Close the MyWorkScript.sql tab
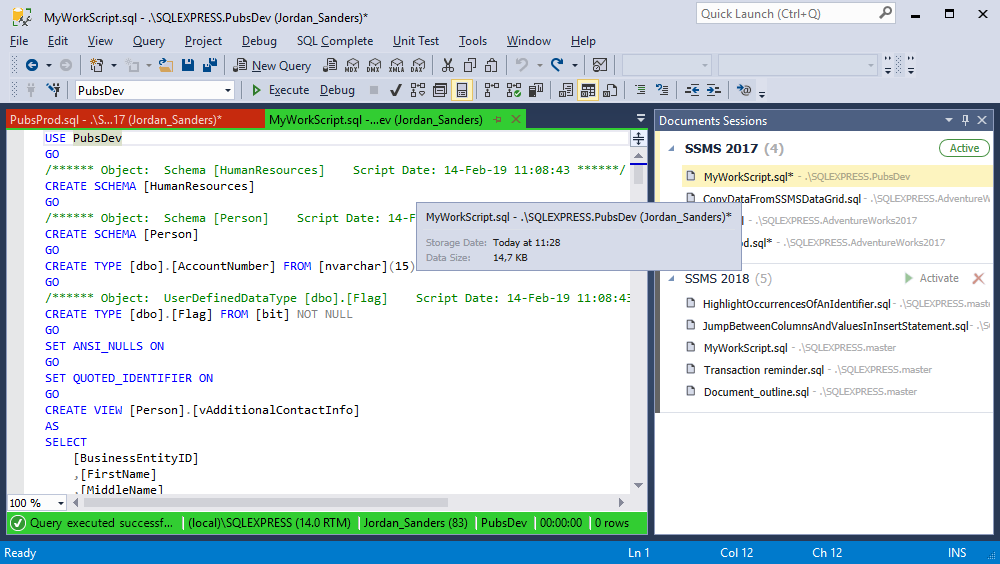Screen dimensions: 1000x564 coord(516,119)
